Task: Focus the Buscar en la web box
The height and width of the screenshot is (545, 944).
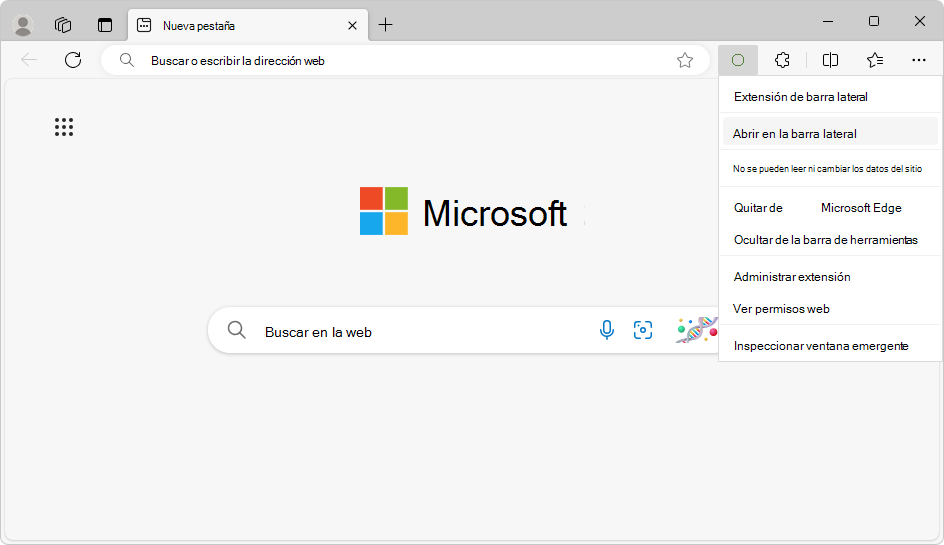Action: (x=464, y=331)
